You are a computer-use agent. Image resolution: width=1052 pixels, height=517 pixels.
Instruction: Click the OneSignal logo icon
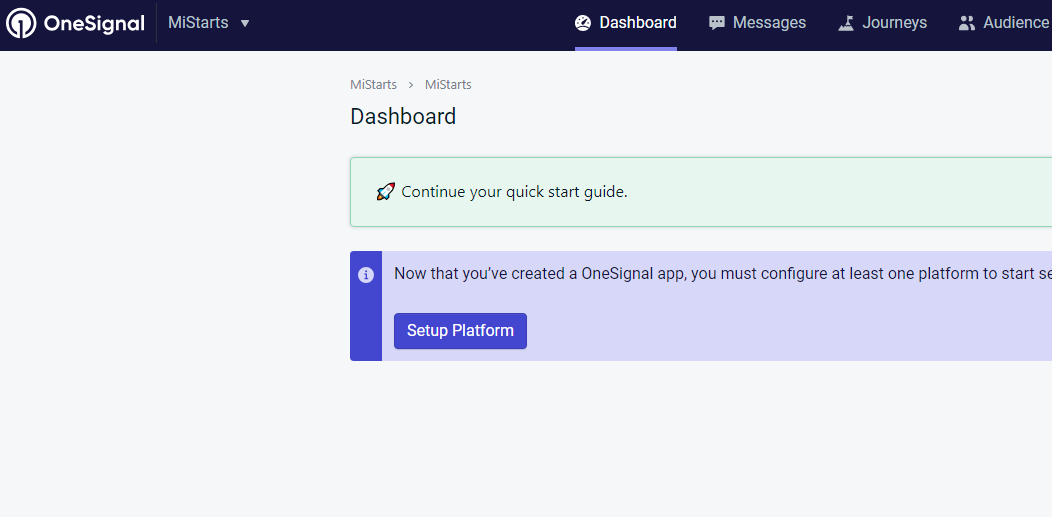[x=21, y=23]
